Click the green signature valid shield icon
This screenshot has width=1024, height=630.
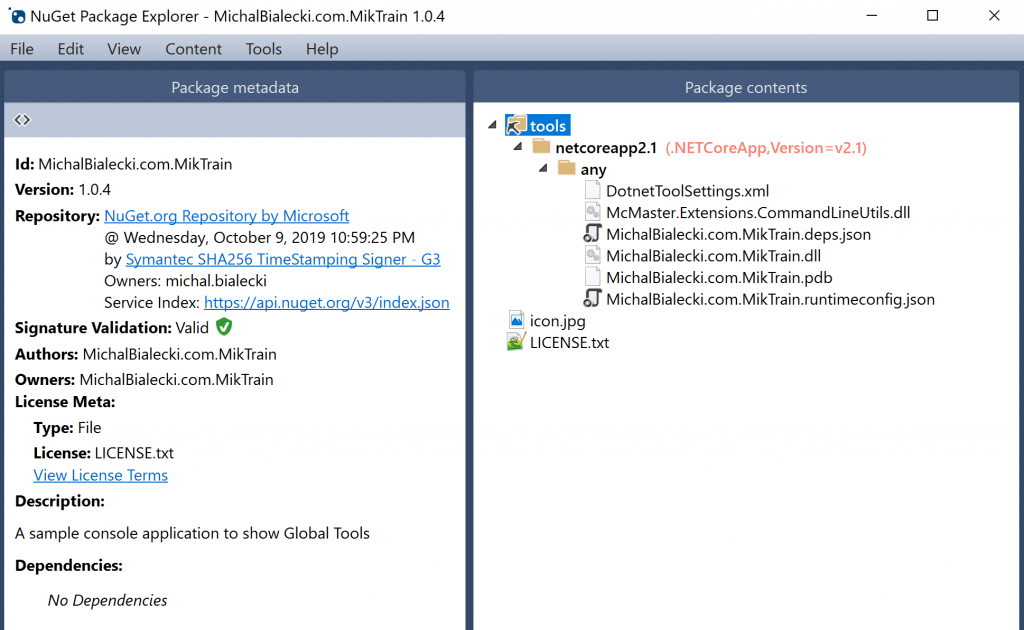coord(224,326)
